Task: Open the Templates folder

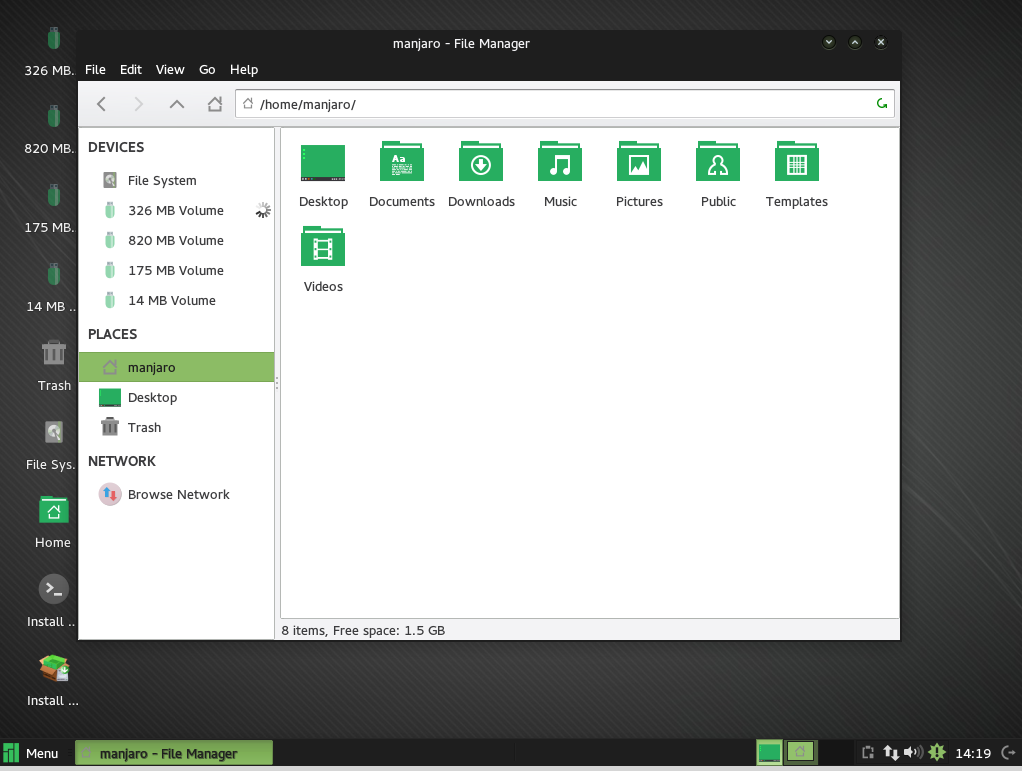Action: (796, 175)
